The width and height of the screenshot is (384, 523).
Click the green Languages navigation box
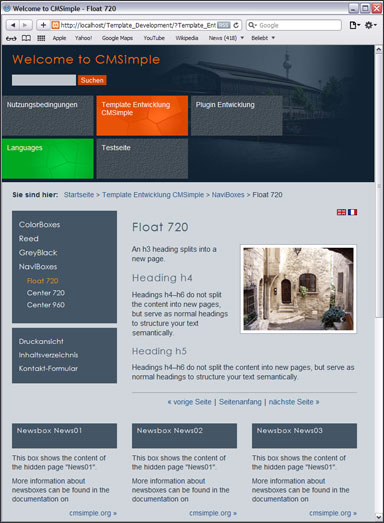[x=48, y=159]
